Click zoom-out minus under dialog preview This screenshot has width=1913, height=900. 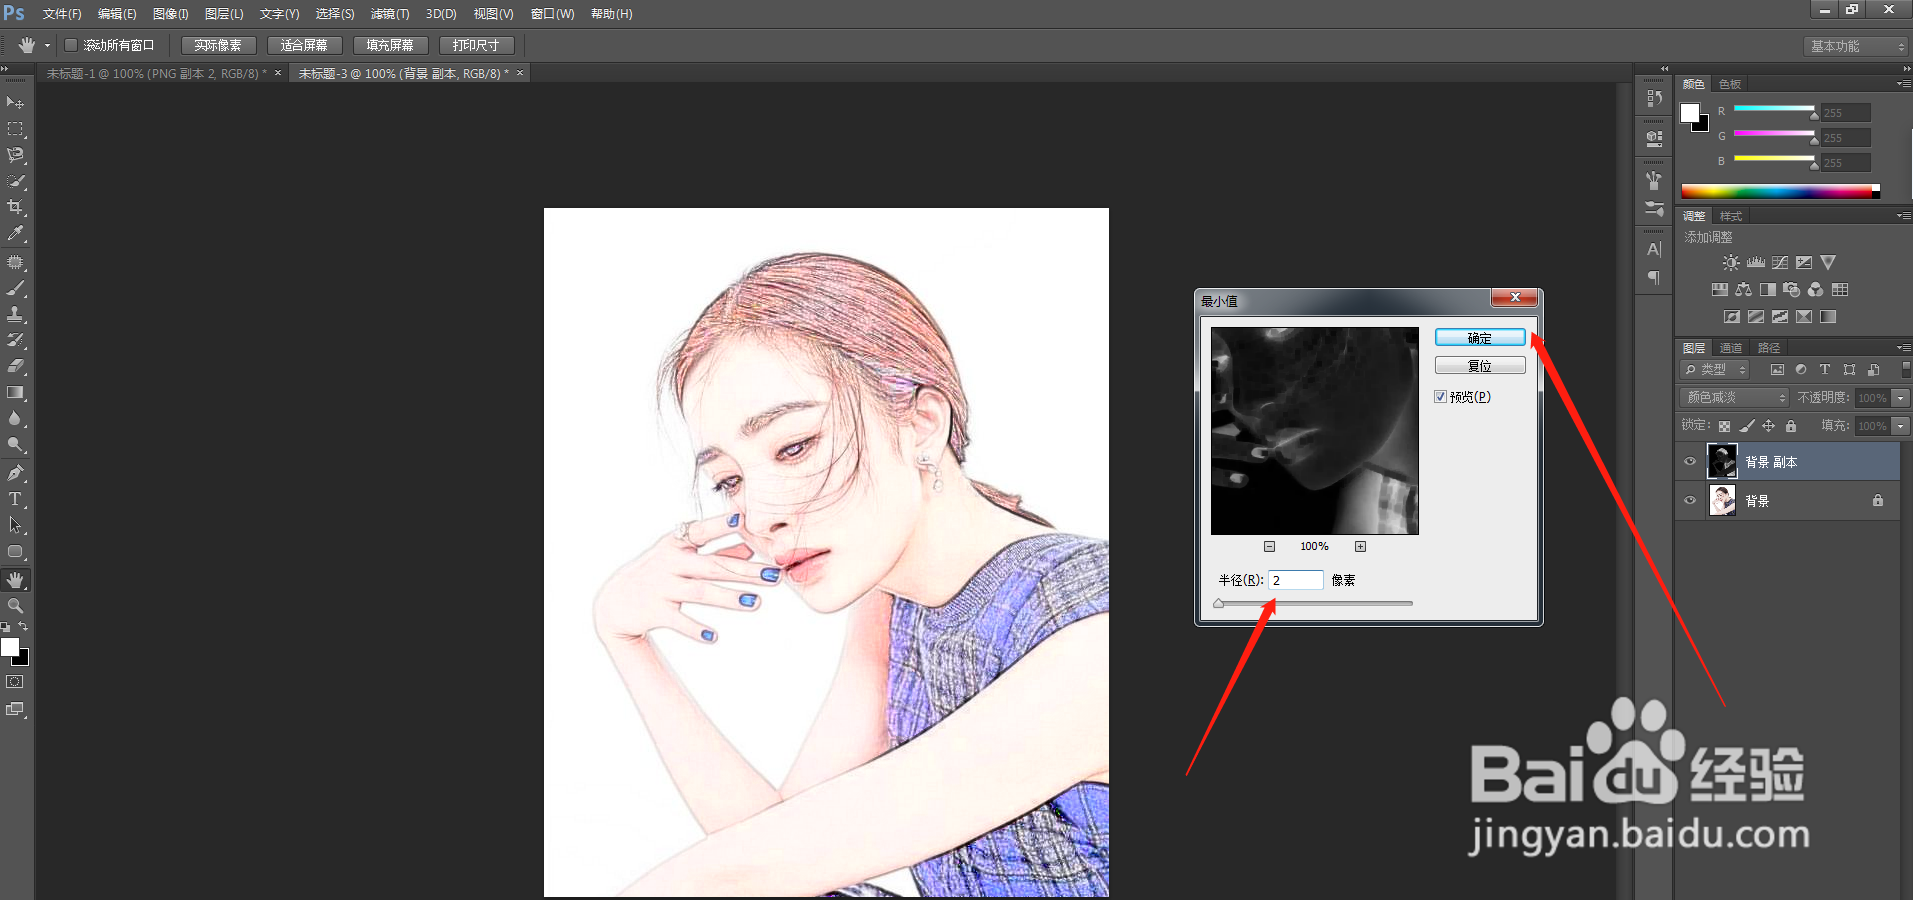[x=1269, y=546]
